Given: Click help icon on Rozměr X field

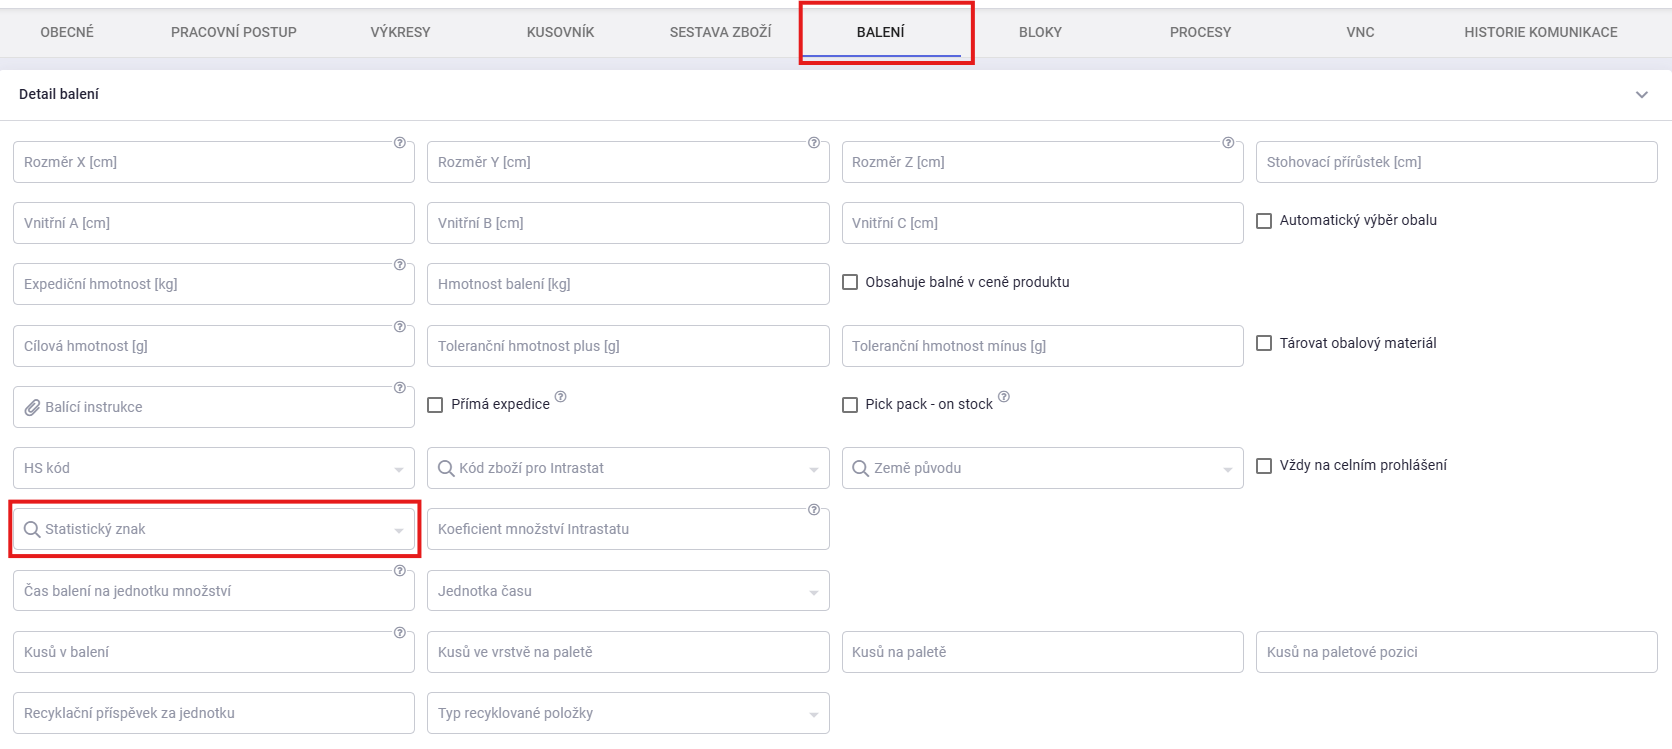Looking at the screenshot, I should [400, 143].
